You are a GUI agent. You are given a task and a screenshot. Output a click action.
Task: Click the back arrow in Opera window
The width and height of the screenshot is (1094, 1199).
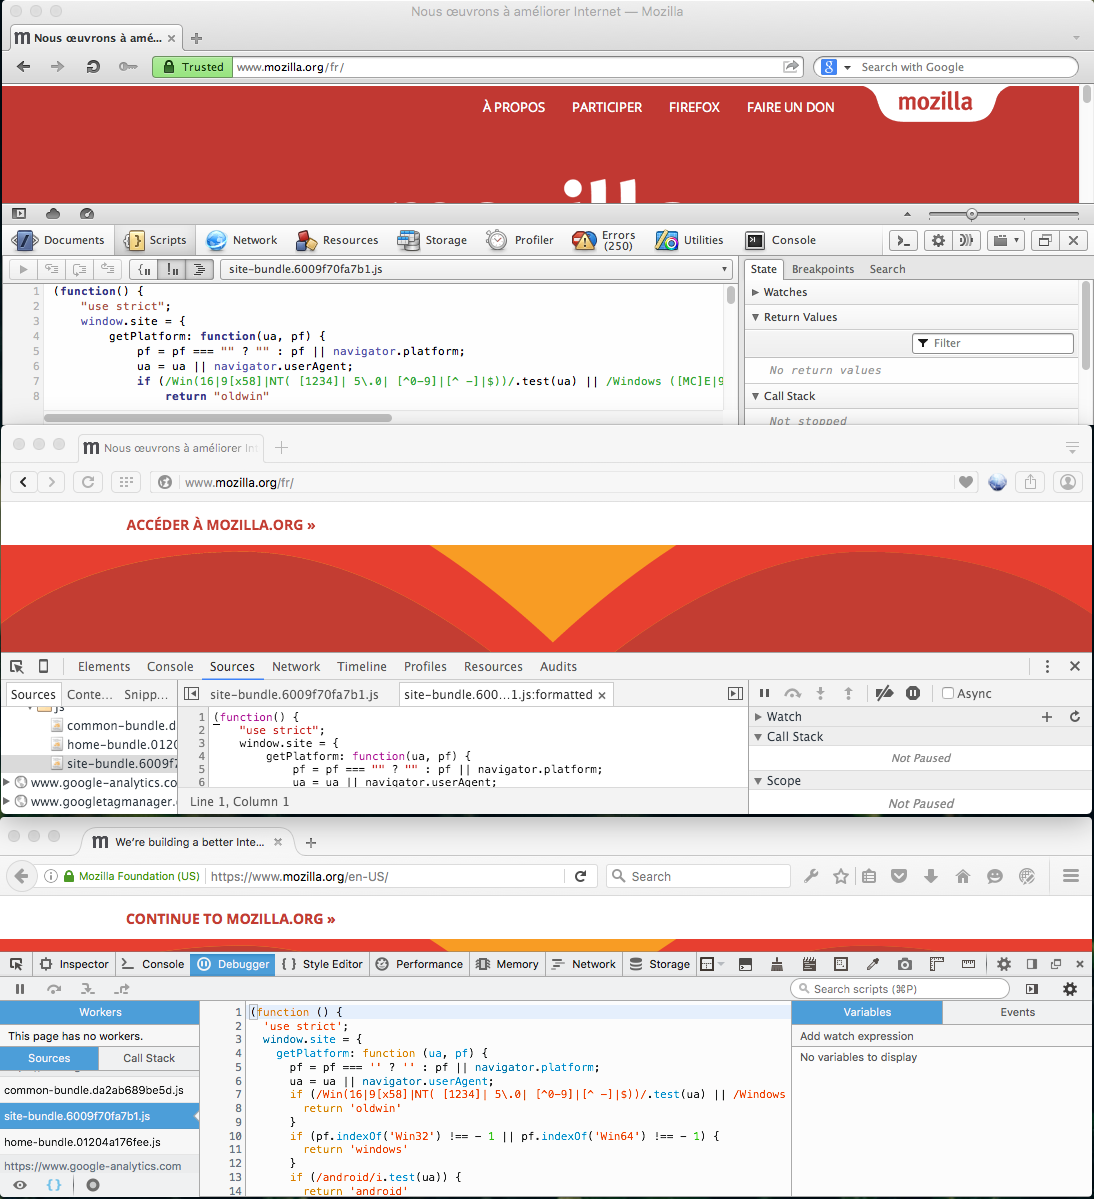tap(24, 67)
